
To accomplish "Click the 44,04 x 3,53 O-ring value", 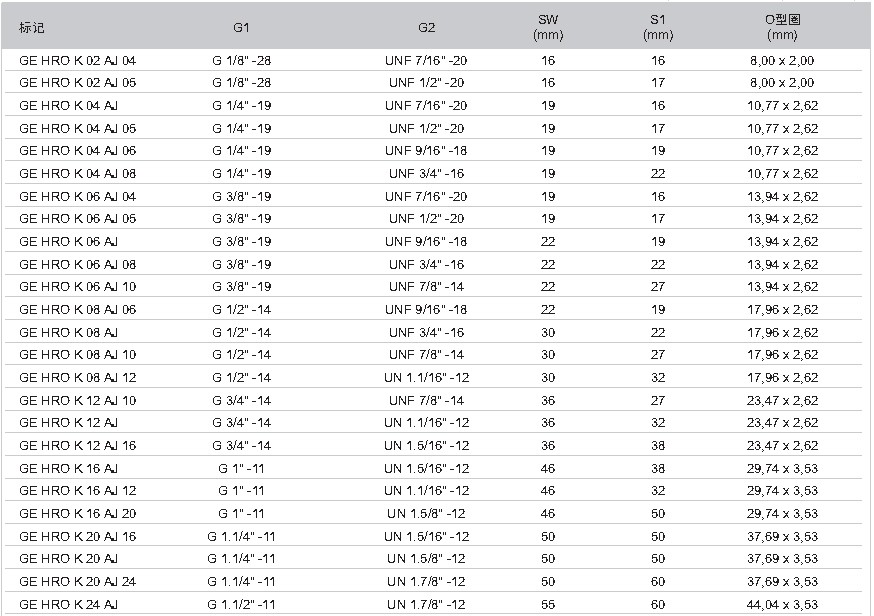I will [782, 604].
